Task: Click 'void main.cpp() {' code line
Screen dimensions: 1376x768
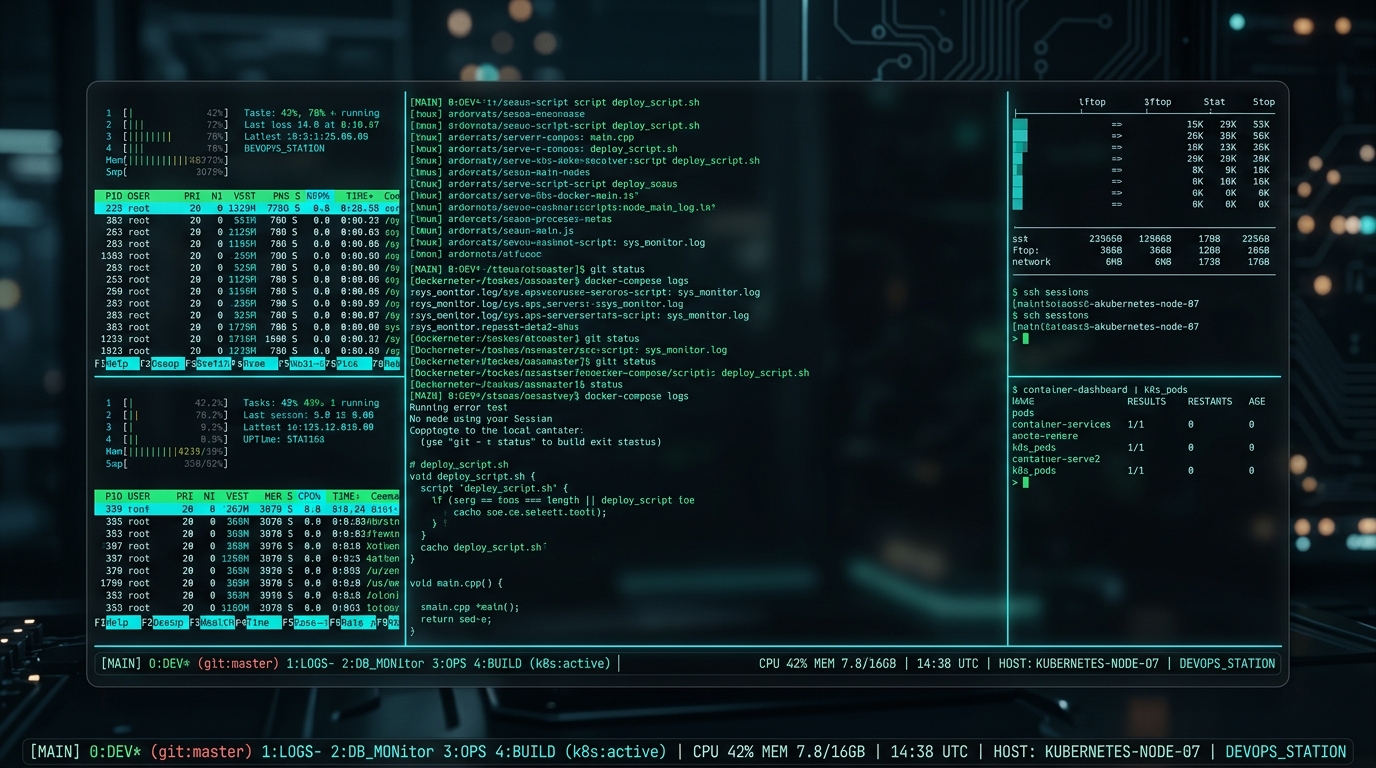Action: pos(456,583)
